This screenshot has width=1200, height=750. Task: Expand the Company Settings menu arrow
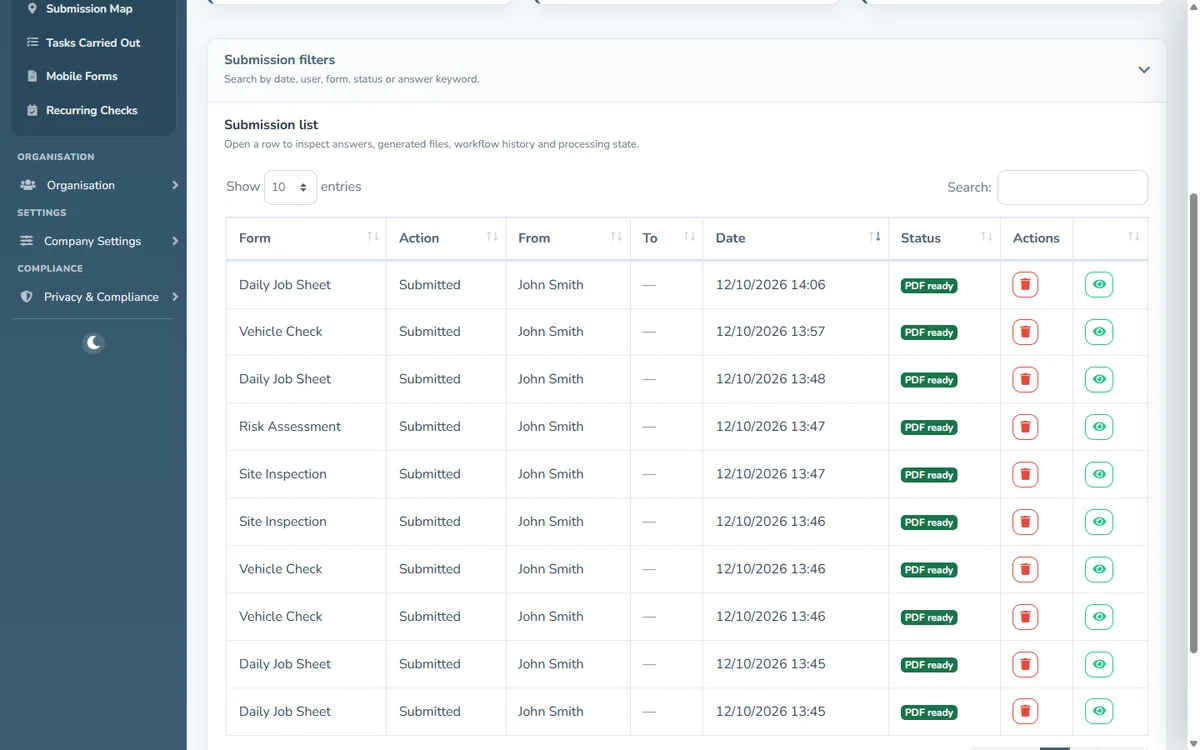pyautogui.click(x=175, y=241)
